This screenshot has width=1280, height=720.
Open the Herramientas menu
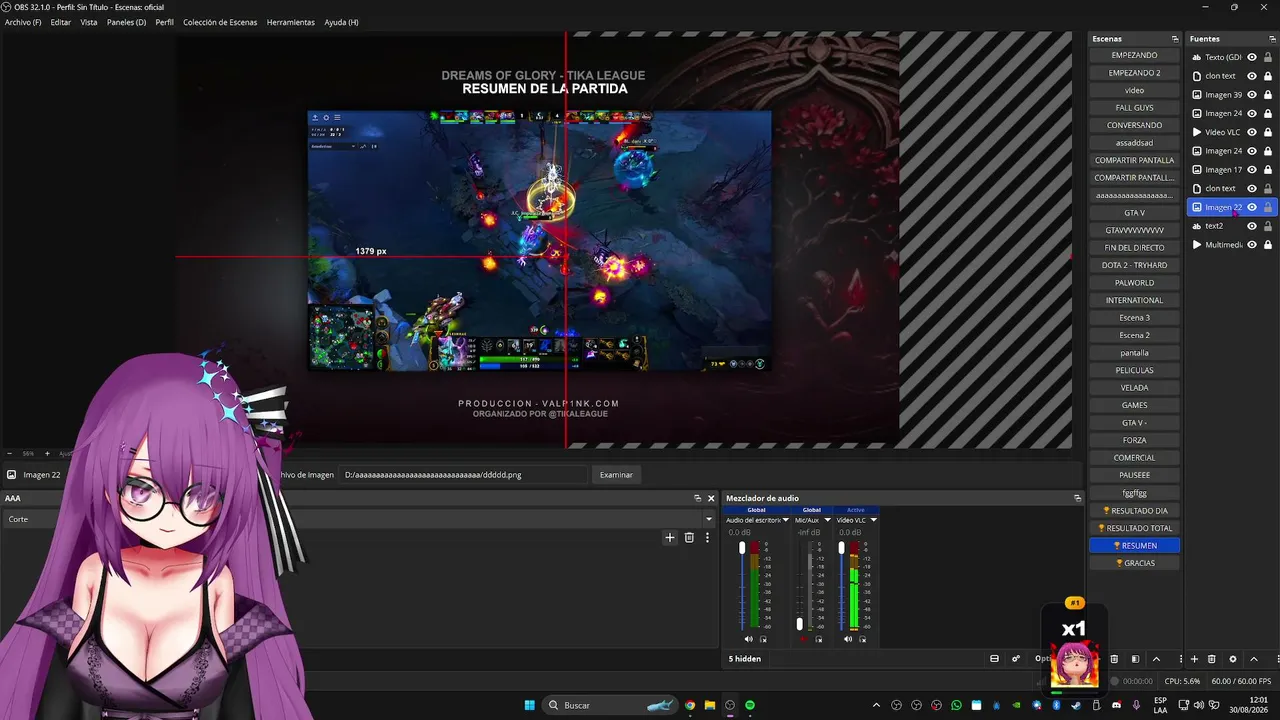coord(291,22)
